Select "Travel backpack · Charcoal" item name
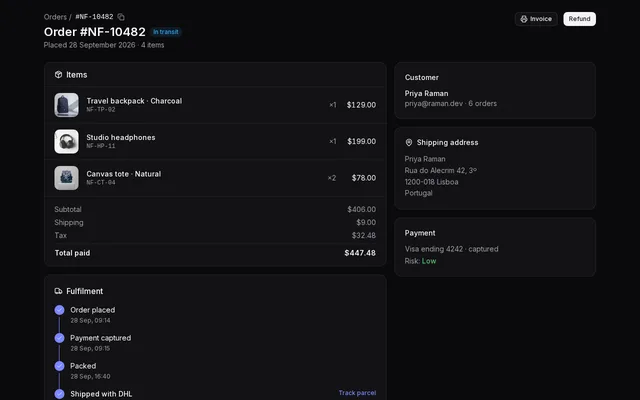The height and width of the screenshot is (400, 640). [134, 101]
